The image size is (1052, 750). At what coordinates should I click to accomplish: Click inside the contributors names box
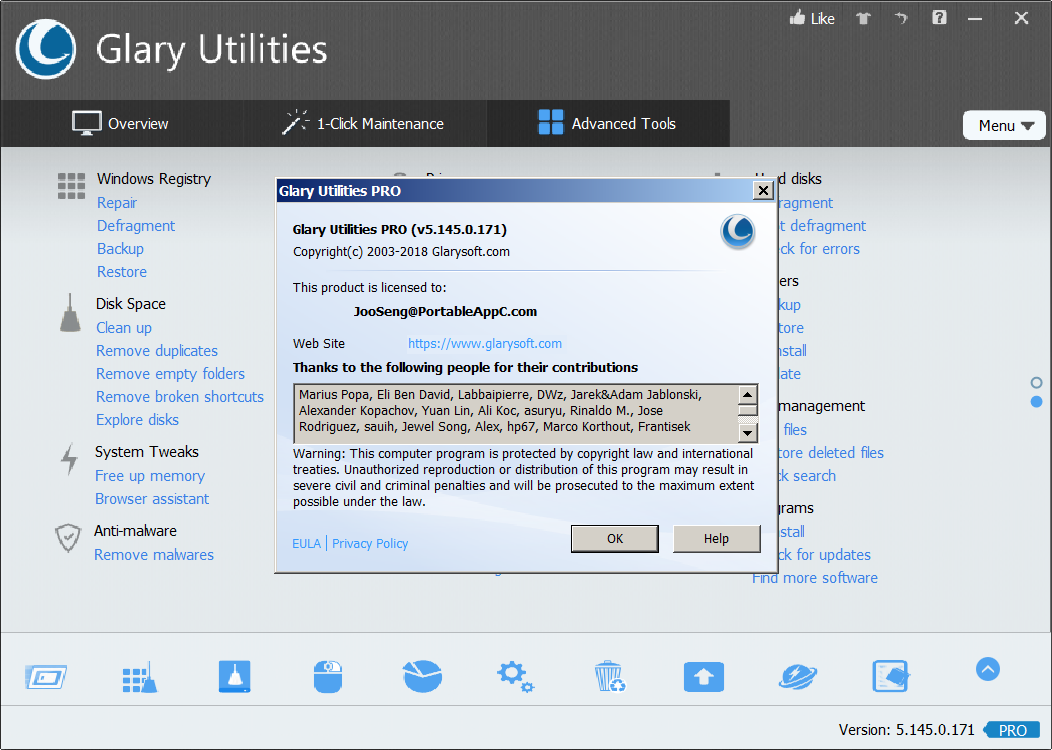pyautogui.click(x=516, y=411)
